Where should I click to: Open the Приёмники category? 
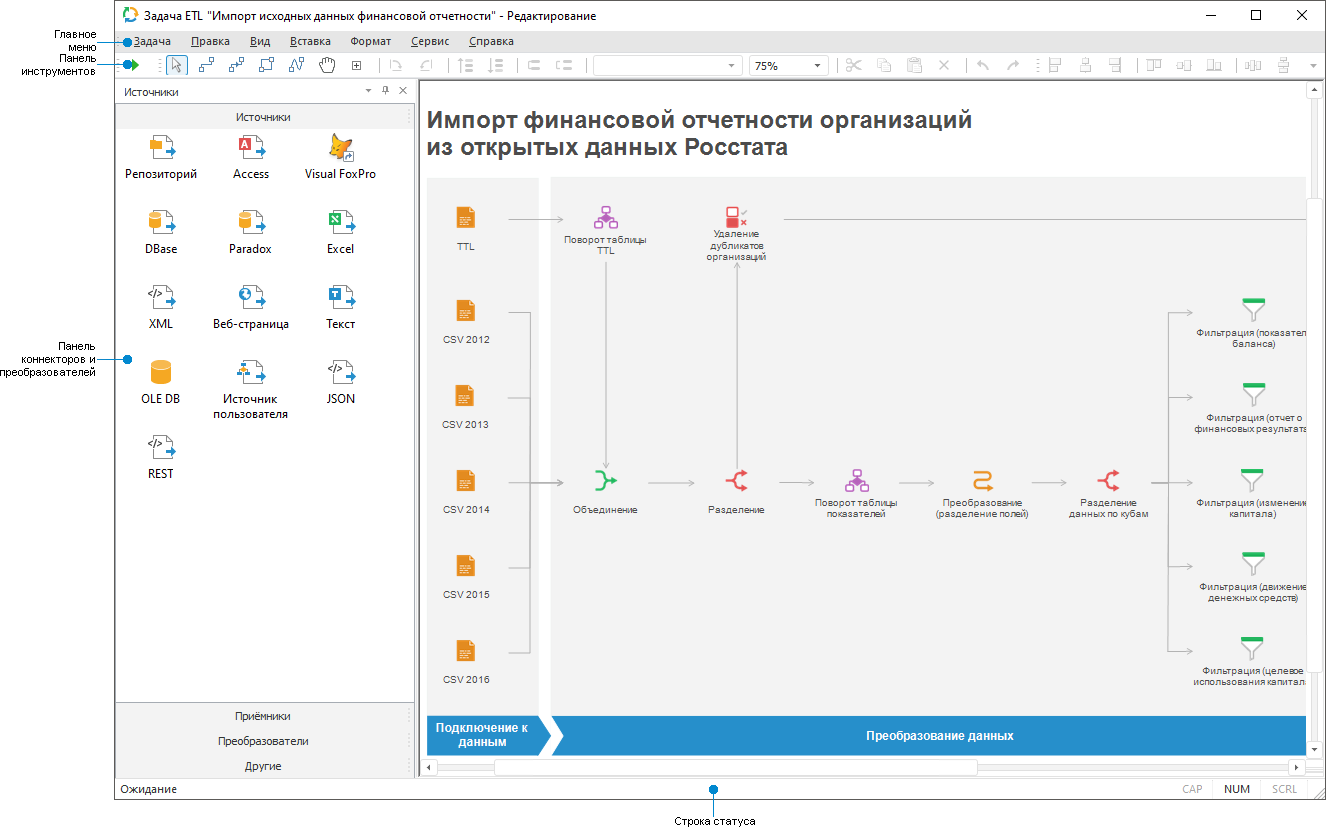264,716
